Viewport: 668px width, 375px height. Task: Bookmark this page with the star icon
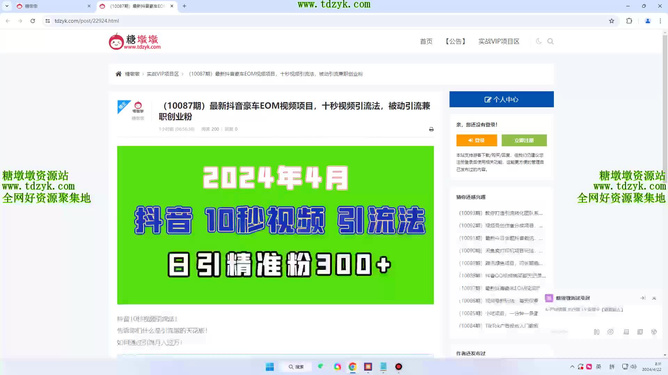(x=612, y=20)
